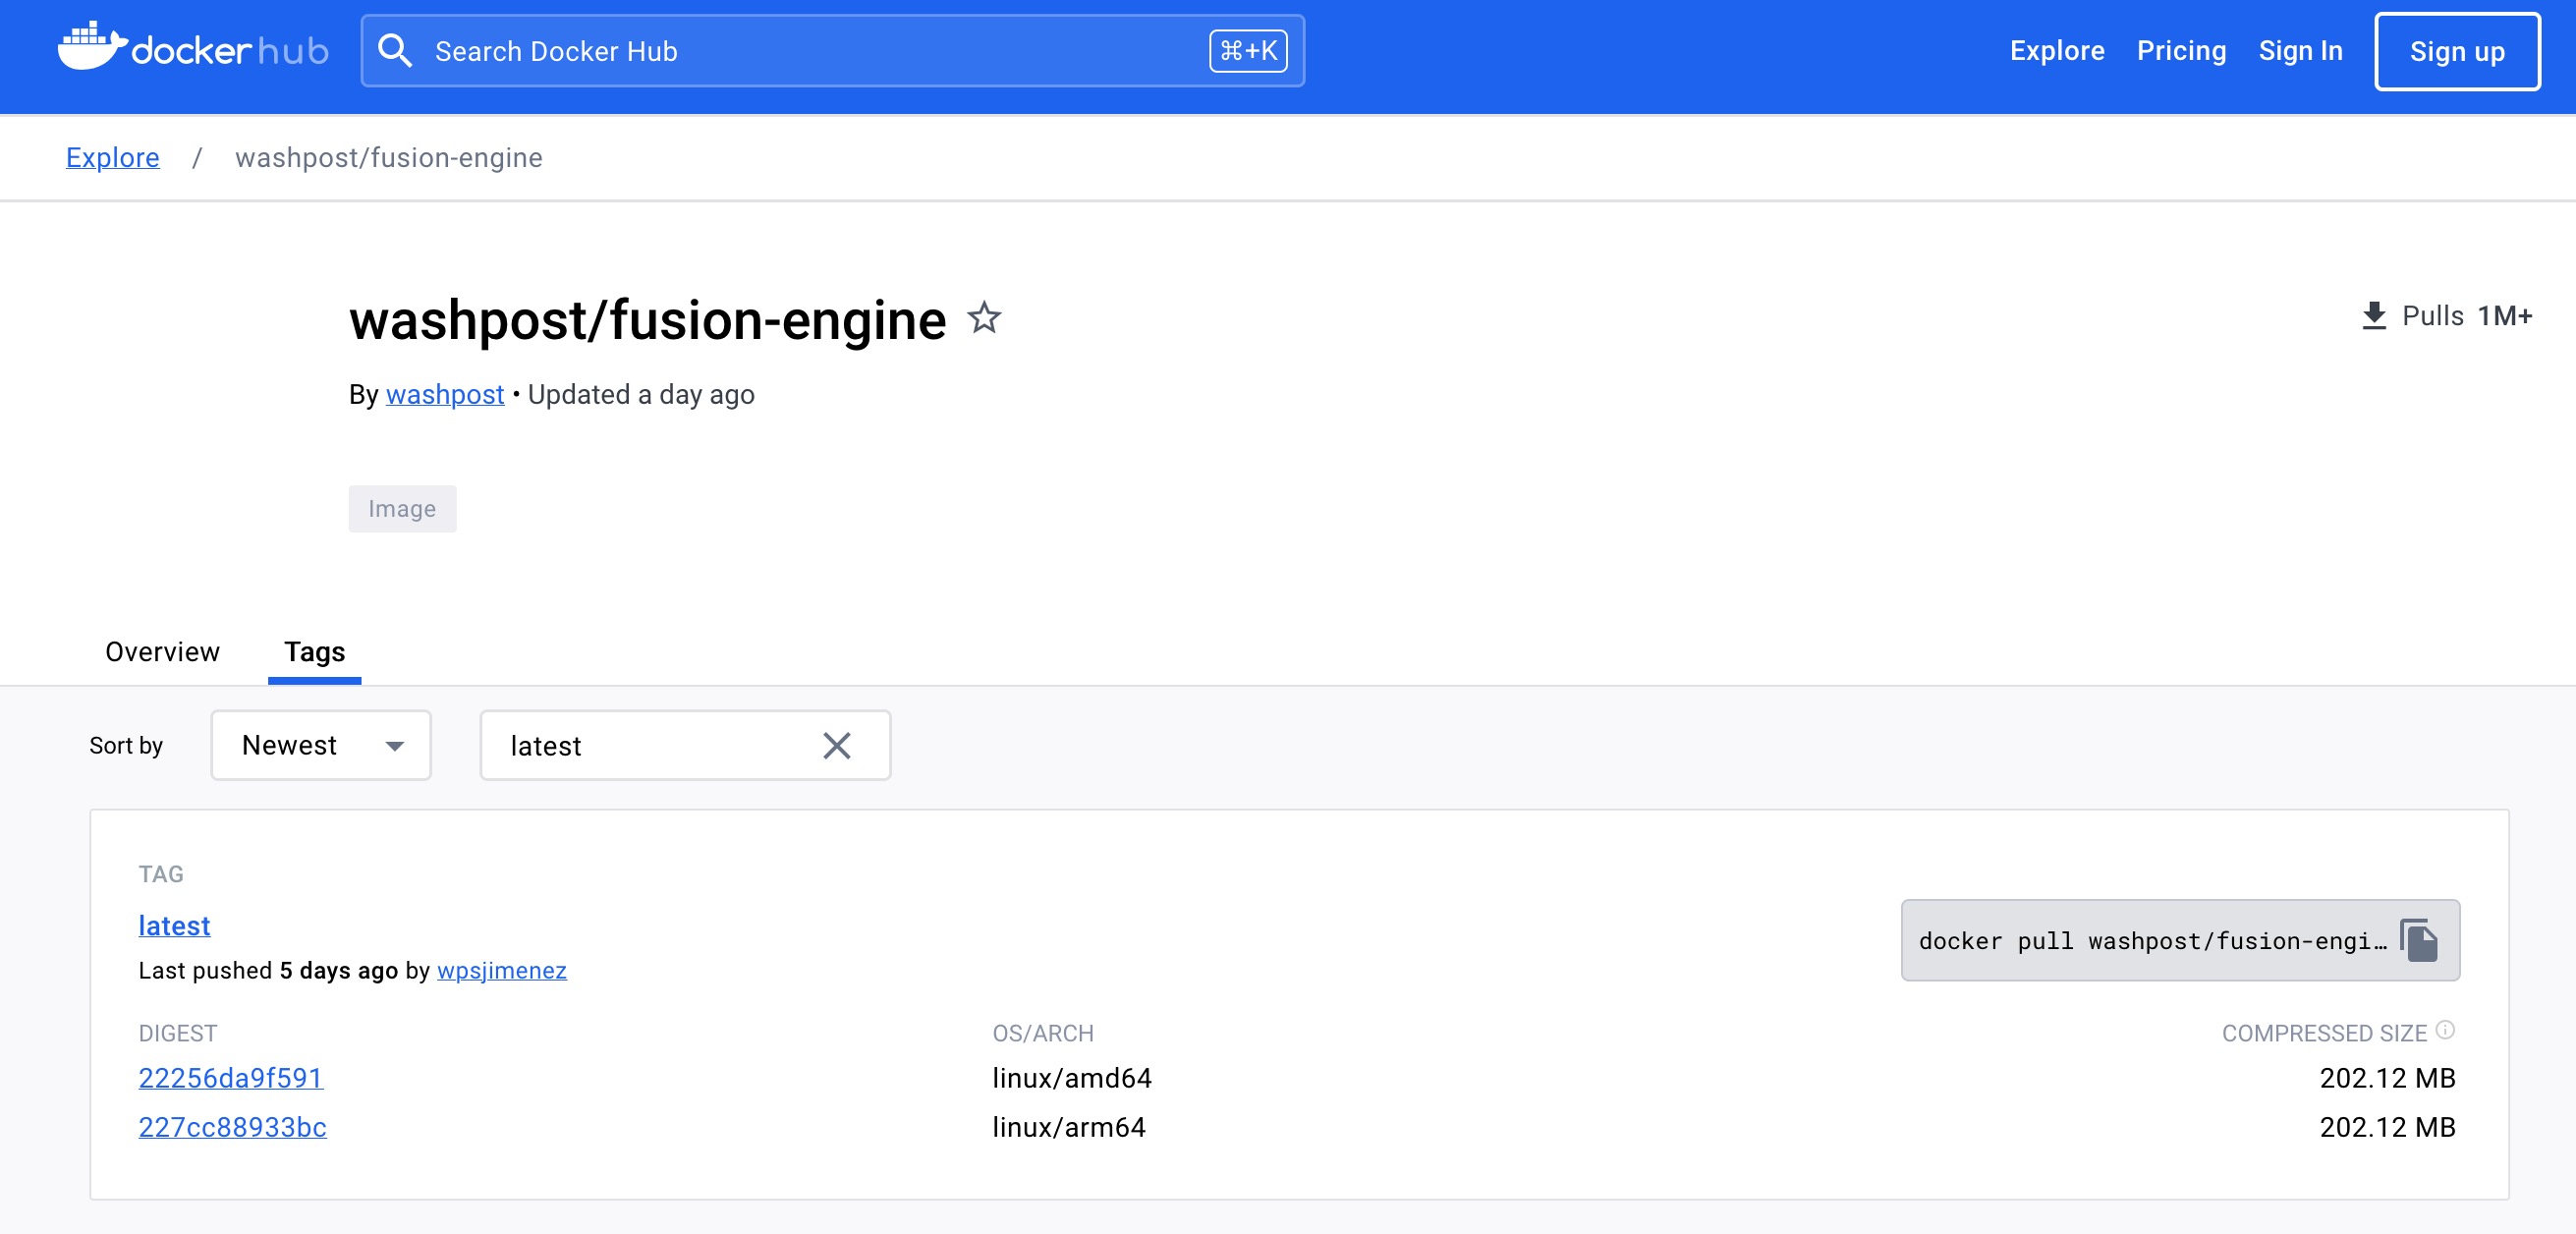
Task: Click the Pulls download arrow icon
Action: pos(2374,316)
